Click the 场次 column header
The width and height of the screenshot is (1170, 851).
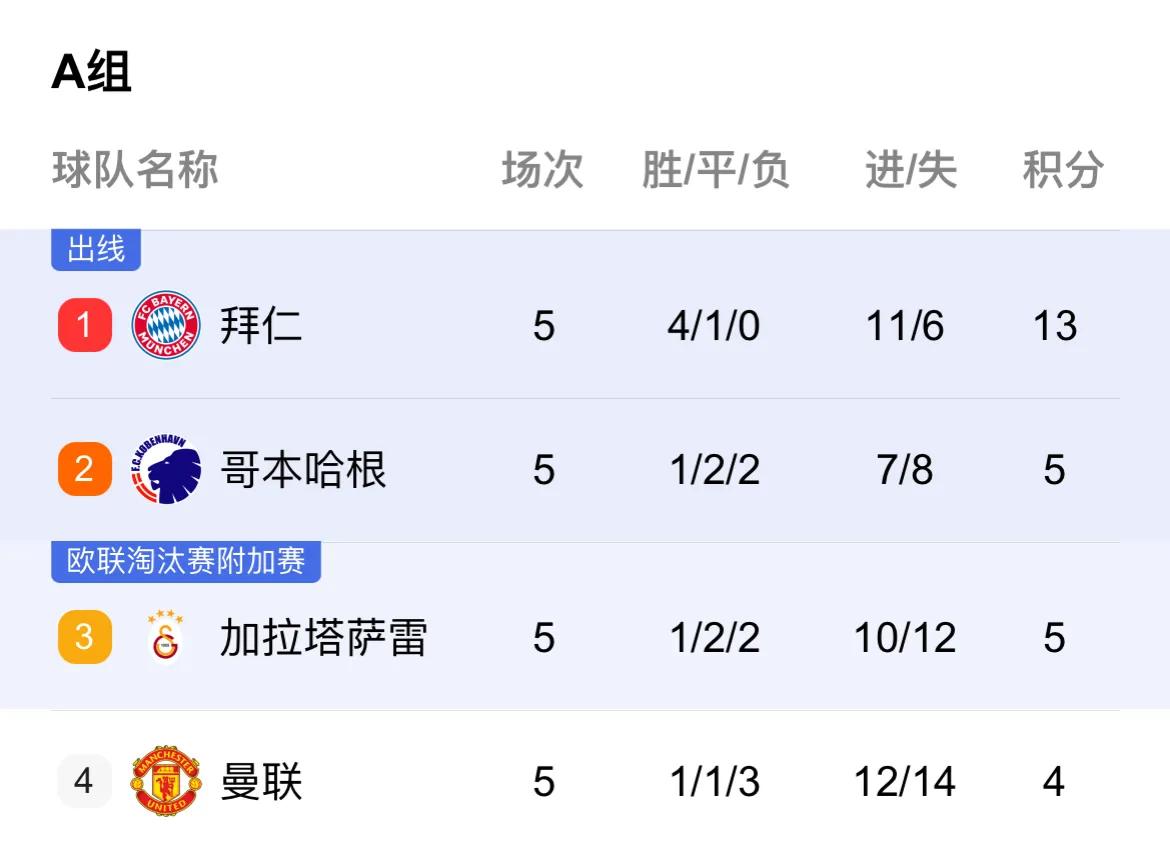pos(542,169)
